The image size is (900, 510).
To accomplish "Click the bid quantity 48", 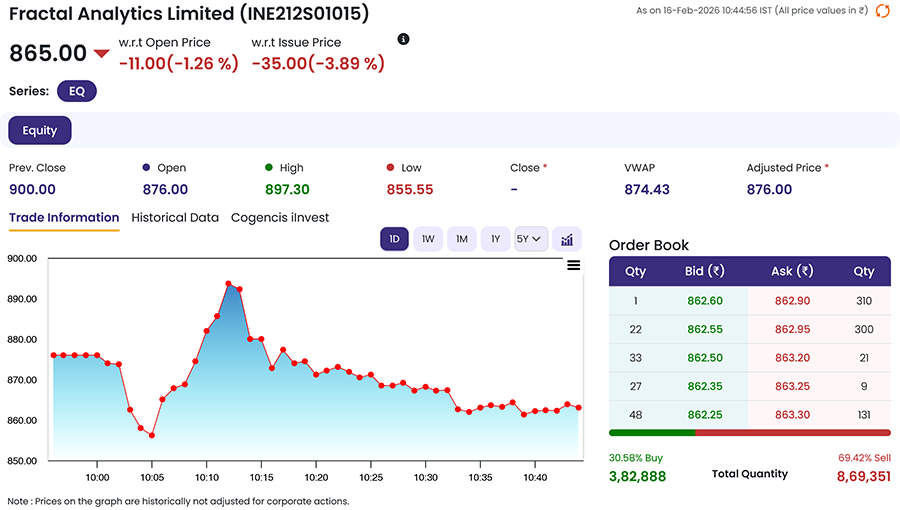I will pyautogui.click(x=635, y=415).
